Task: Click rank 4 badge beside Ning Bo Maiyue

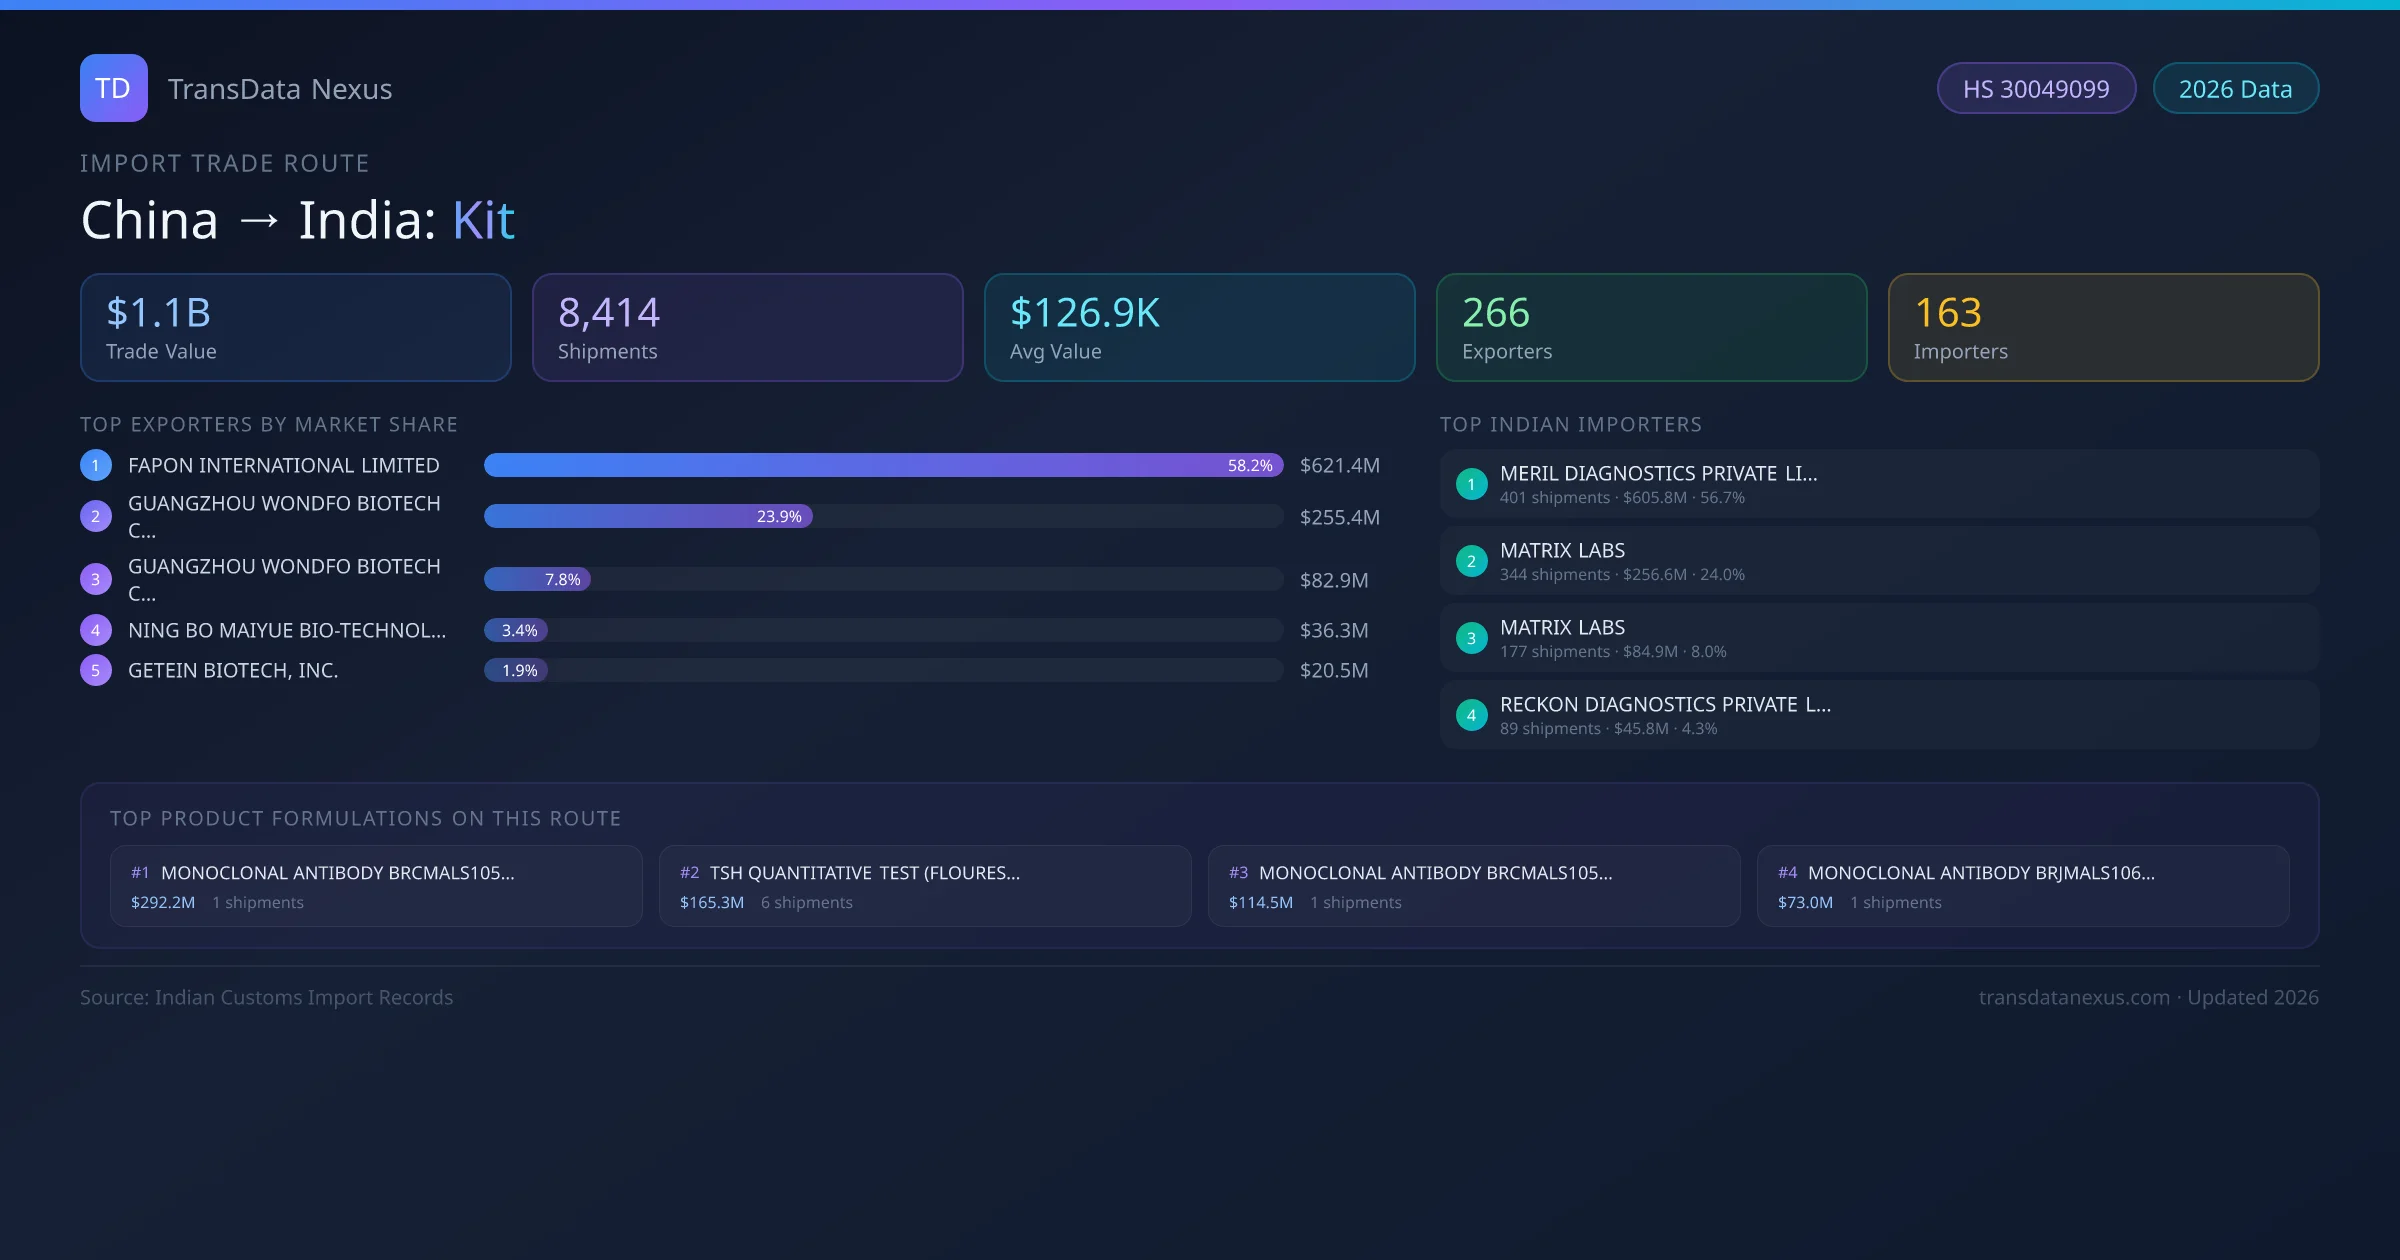Action: pos(96,630)
